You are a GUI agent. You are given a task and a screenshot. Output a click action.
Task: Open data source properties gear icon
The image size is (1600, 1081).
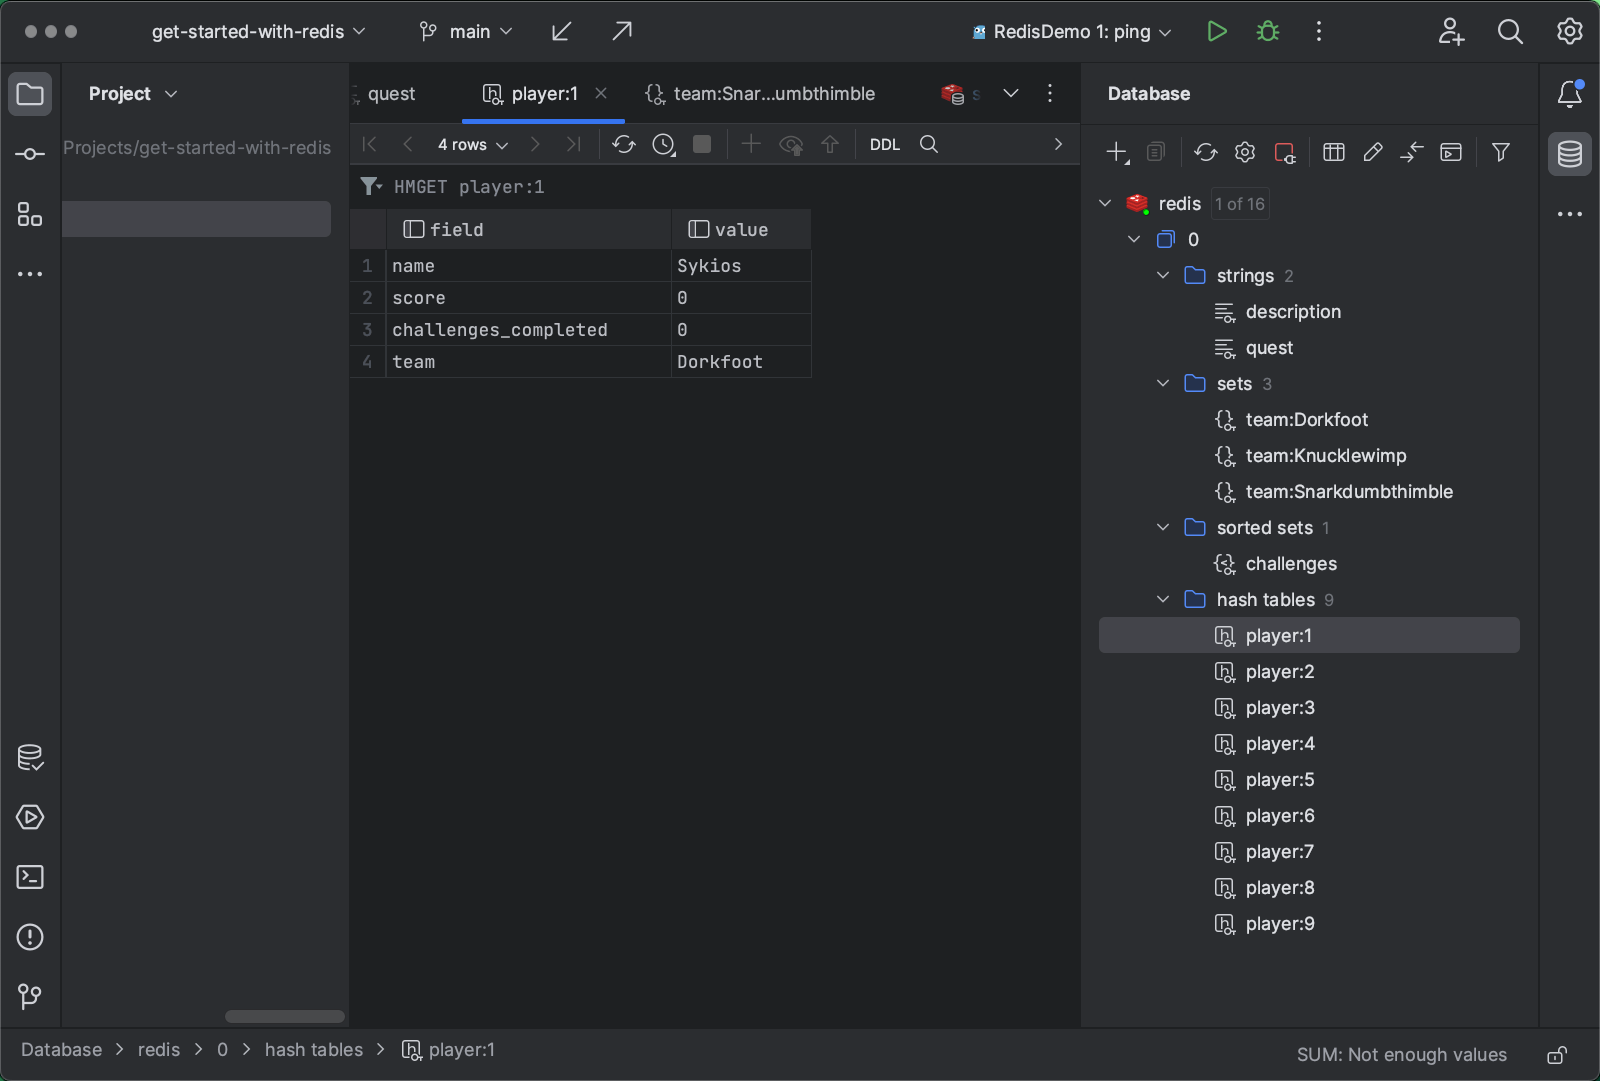[x=1245, y=152]
